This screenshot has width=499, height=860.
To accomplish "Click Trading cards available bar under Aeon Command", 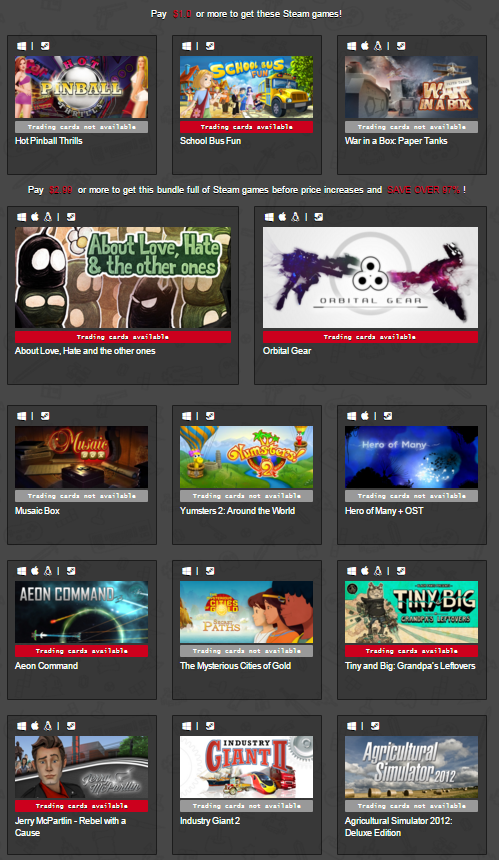I will [81, 651].
